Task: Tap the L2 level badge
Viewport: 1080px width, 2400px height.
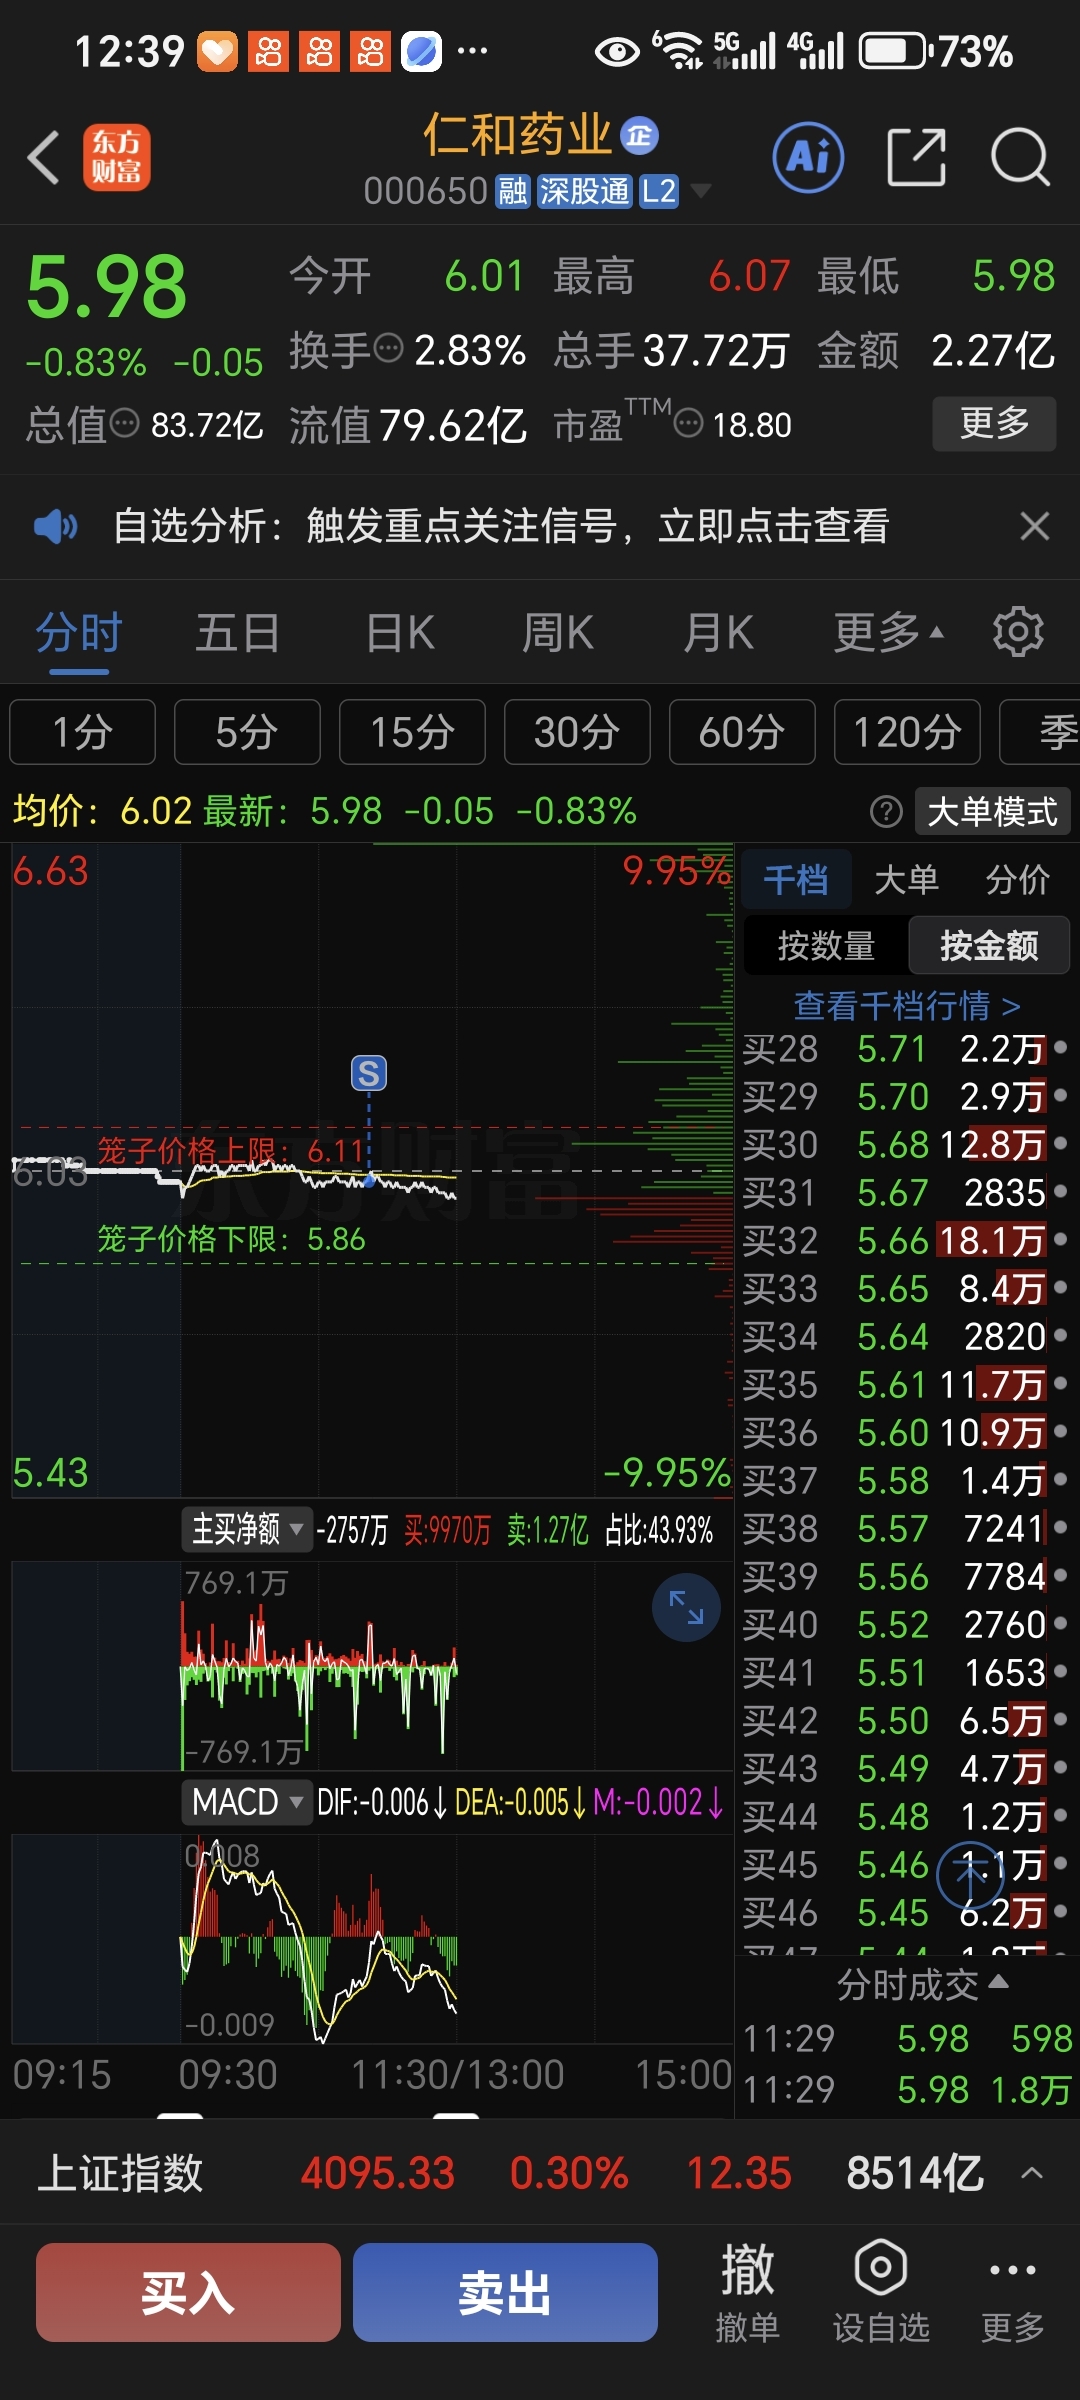Action: [x=659, y=191]
